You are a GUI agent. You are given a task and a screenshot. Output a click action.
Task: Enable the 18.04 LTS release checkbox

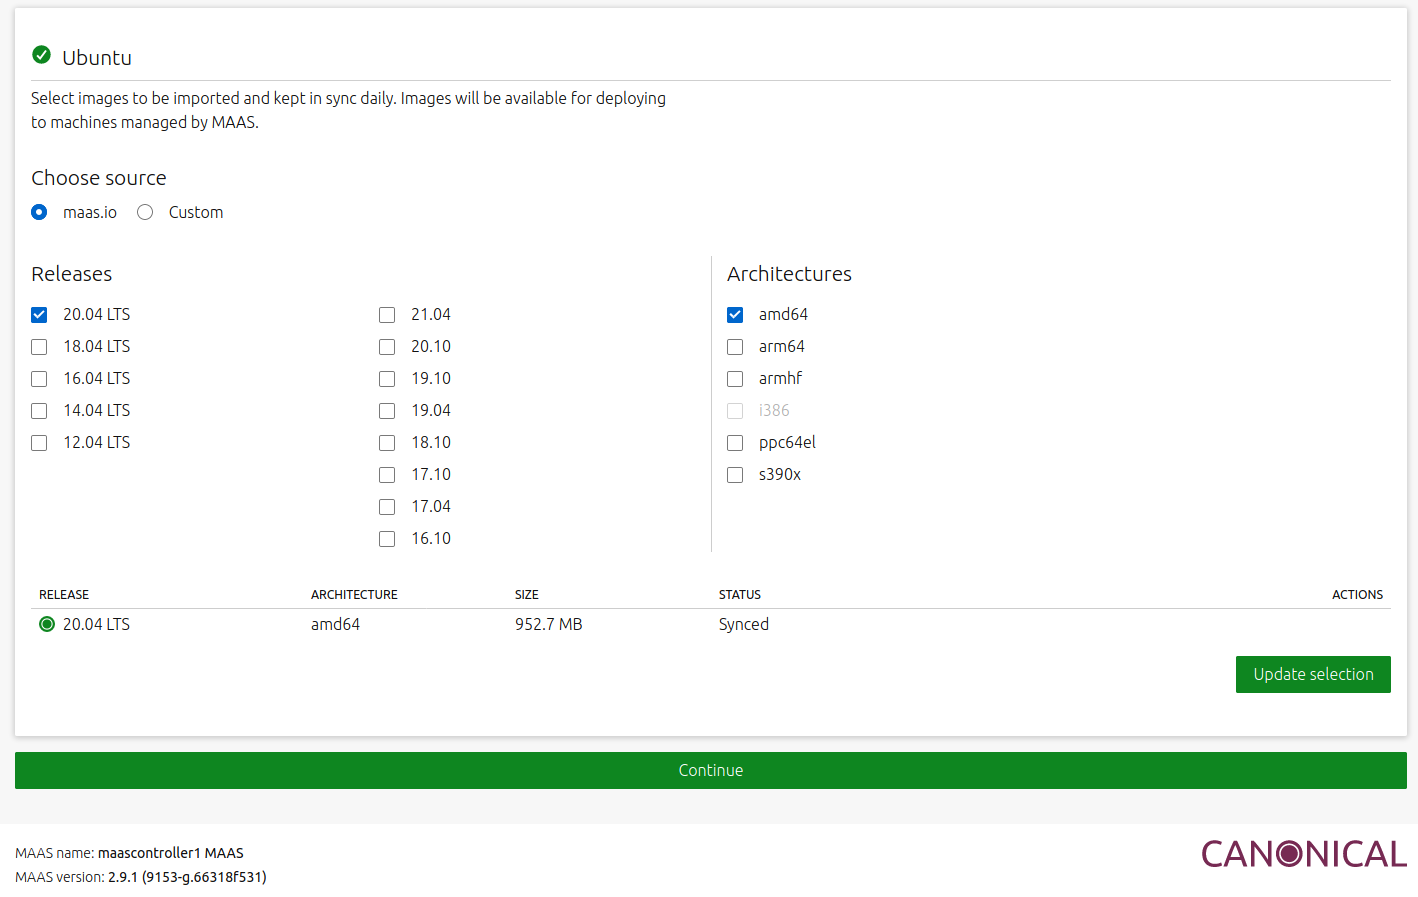point(39,347)
